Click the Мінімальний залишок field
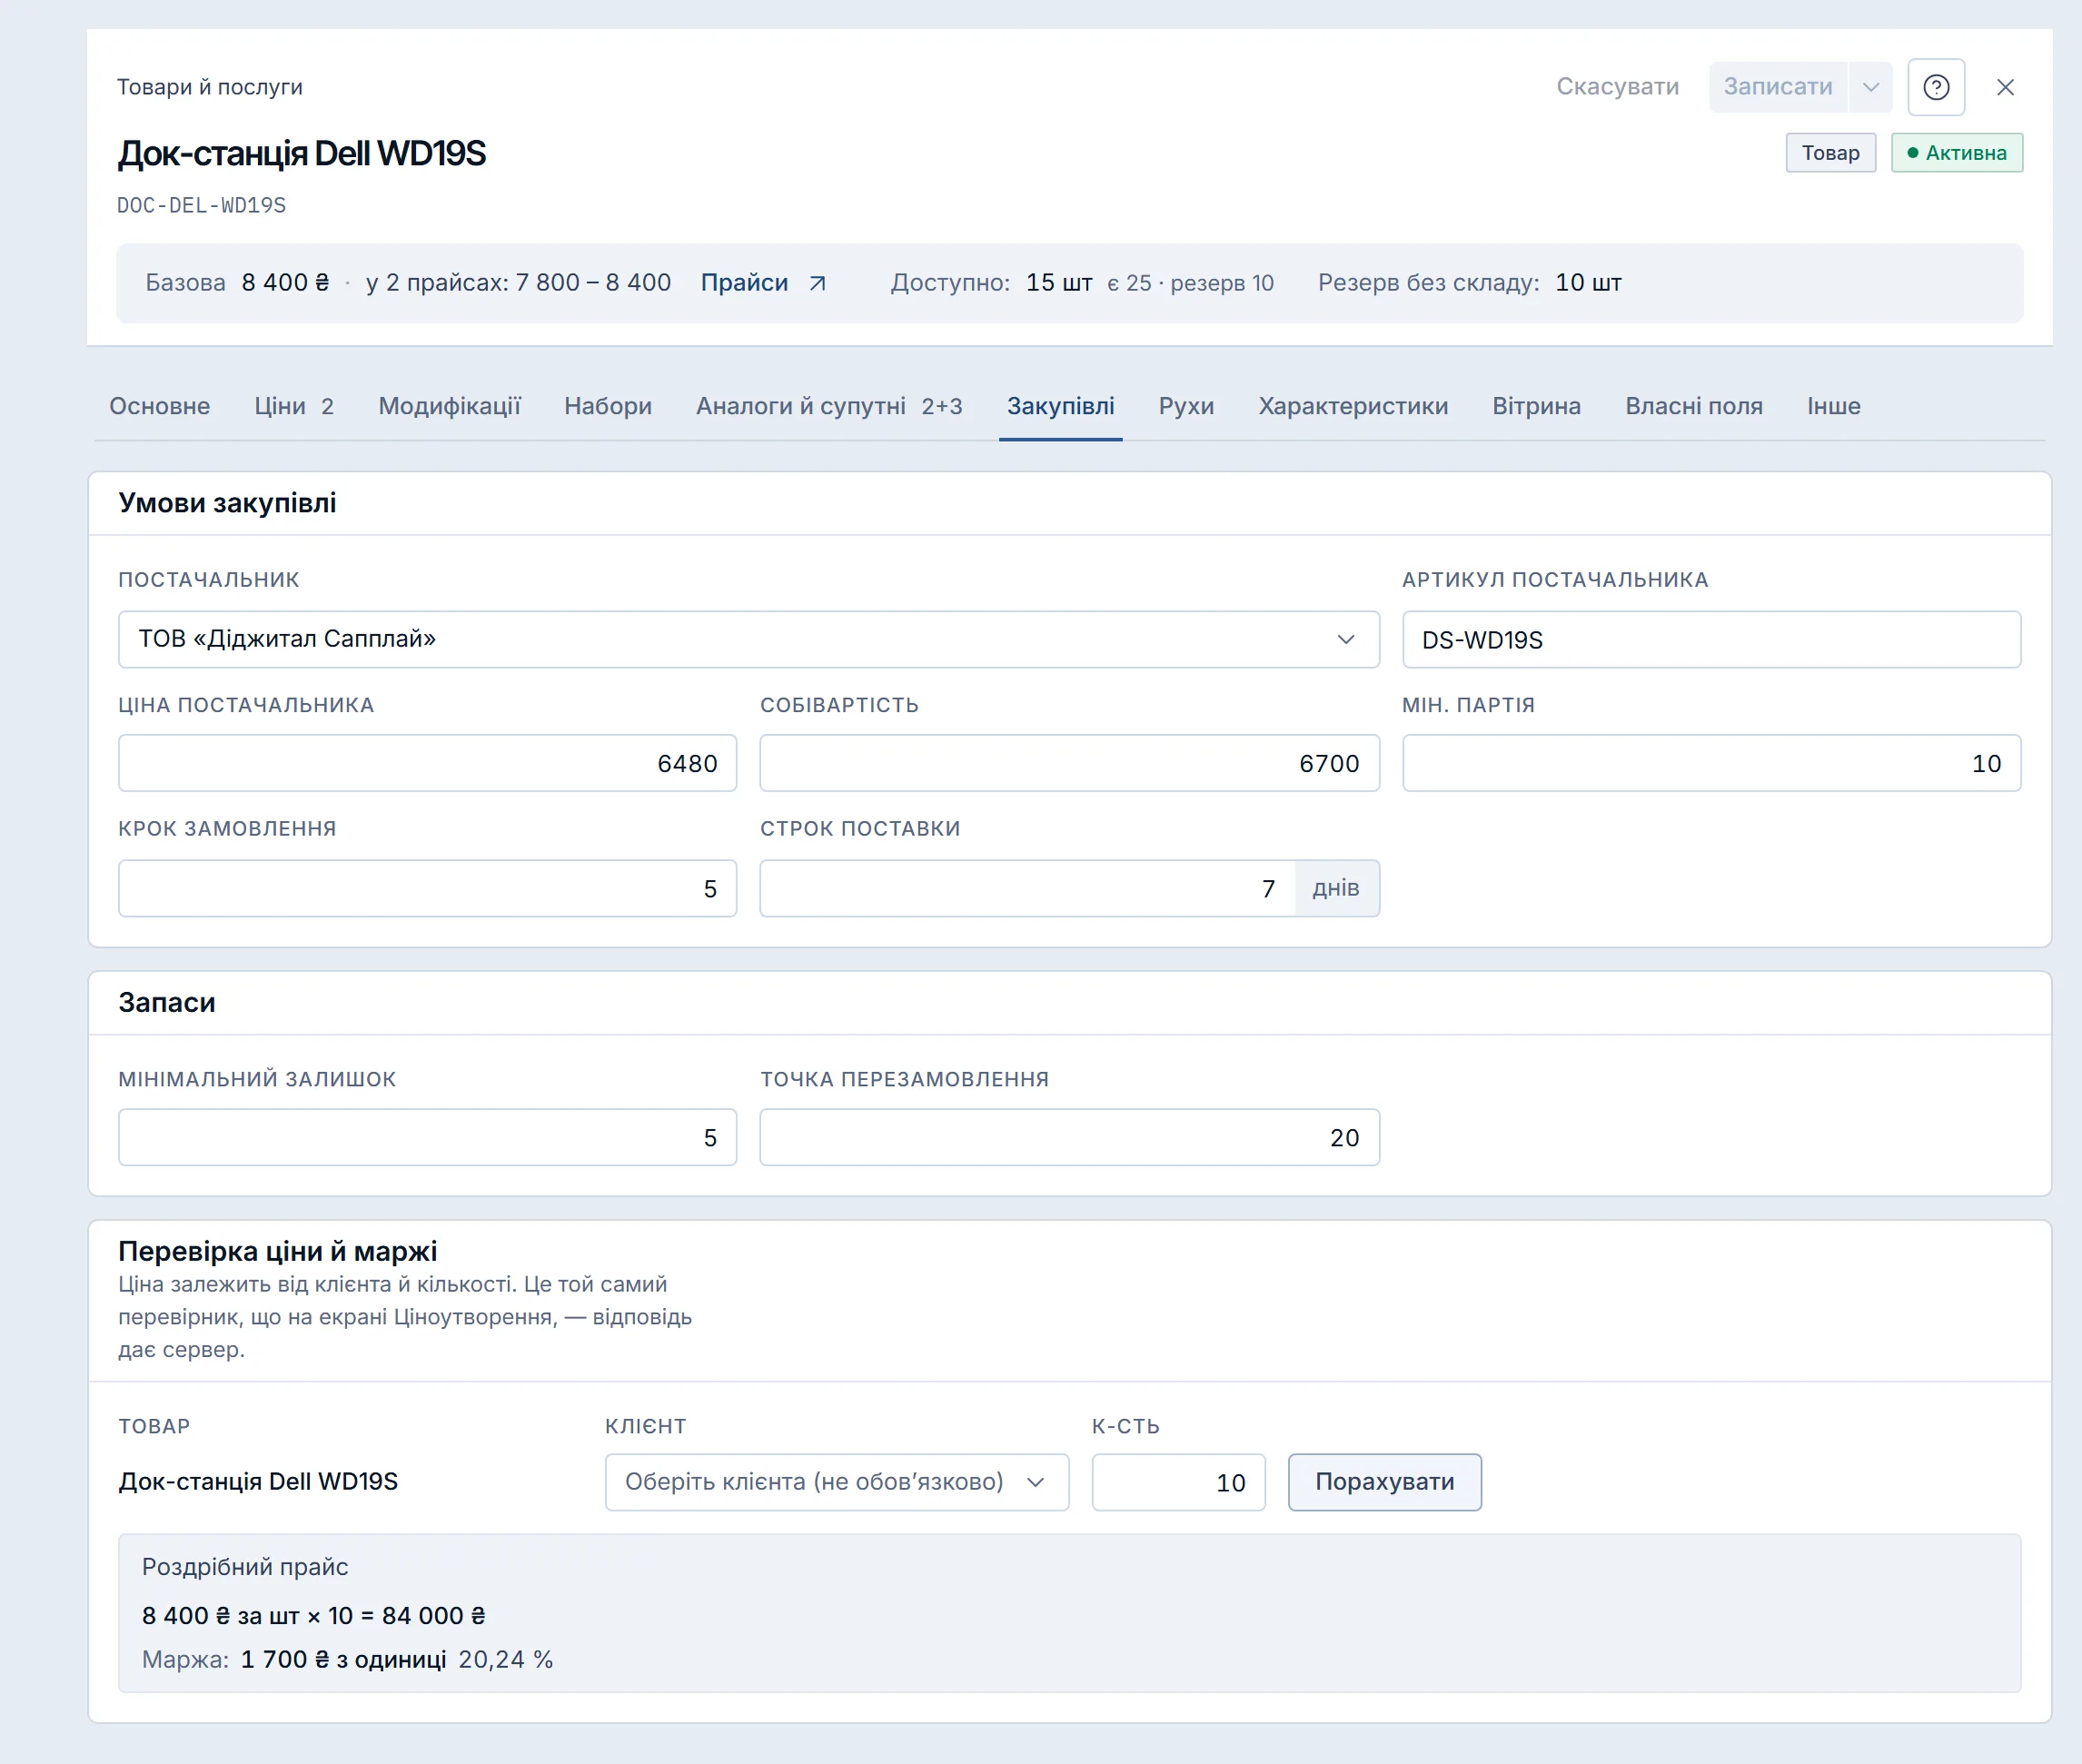This screenshot has width=2082, height=1764. [427, 1137]
